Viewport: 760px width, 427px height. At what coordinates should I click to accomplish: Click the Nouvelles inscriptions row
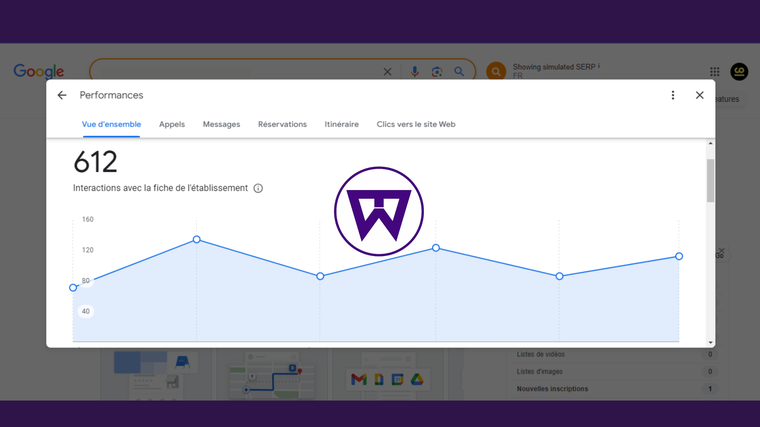(617, 389)
